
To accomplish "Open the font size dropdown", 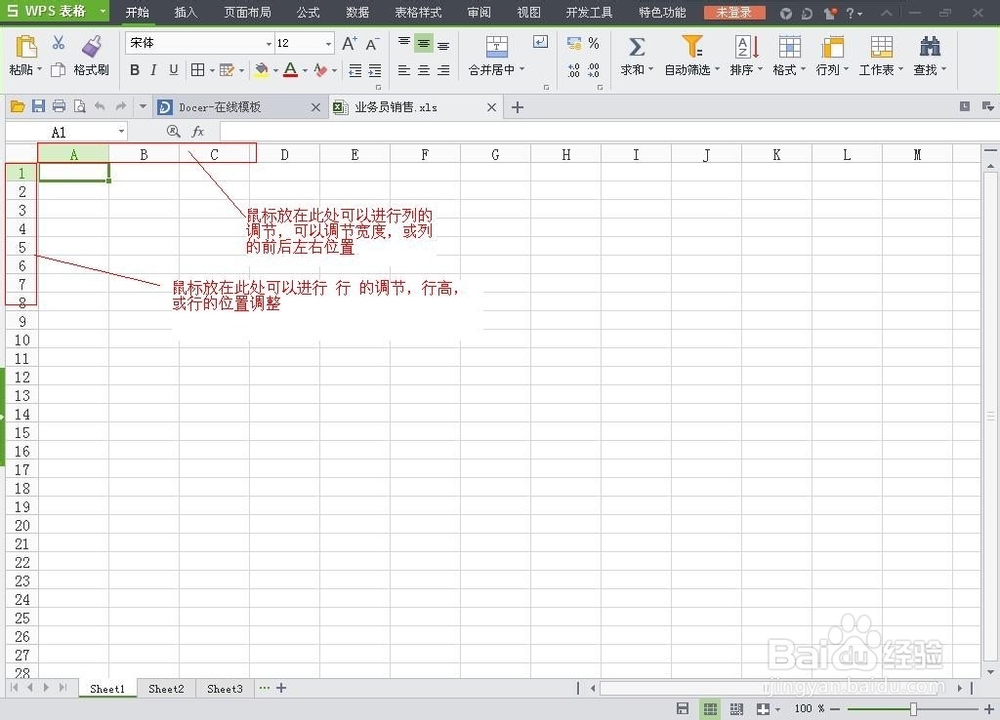I will tap(328, 43).
